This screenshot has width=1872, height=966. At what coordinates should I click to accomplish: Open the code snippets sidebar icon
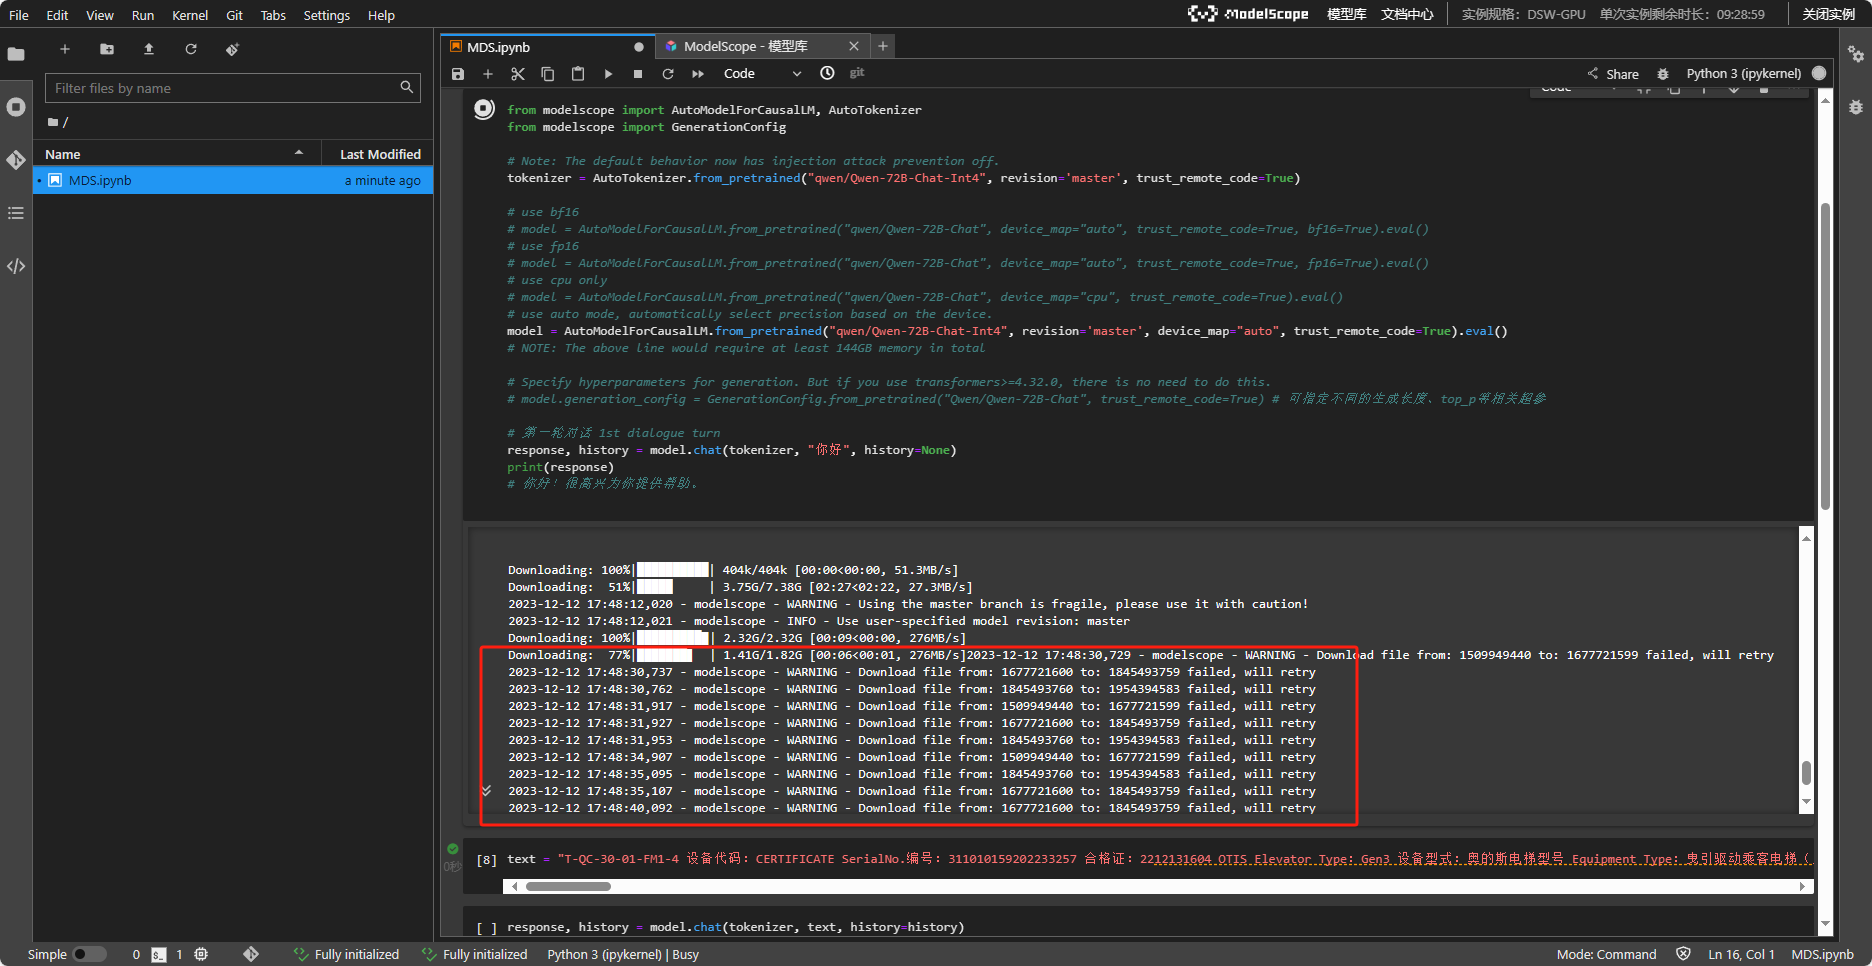(16, 266)
